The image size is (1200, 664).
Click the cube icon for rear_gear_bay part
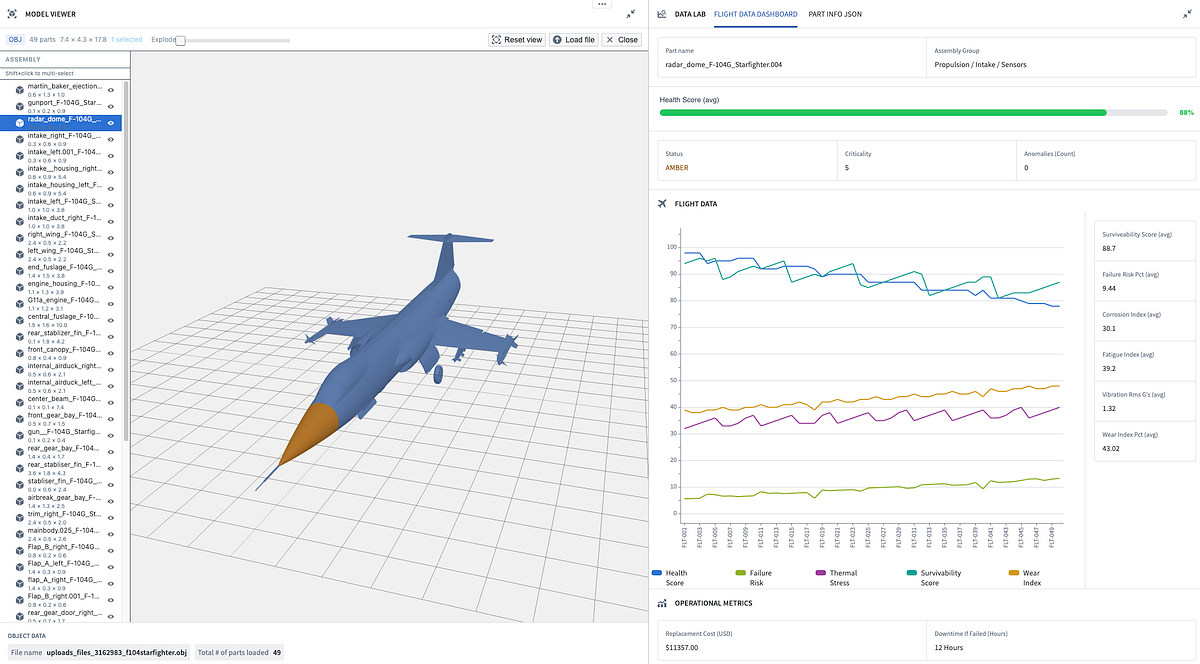[x=19, y=452]
